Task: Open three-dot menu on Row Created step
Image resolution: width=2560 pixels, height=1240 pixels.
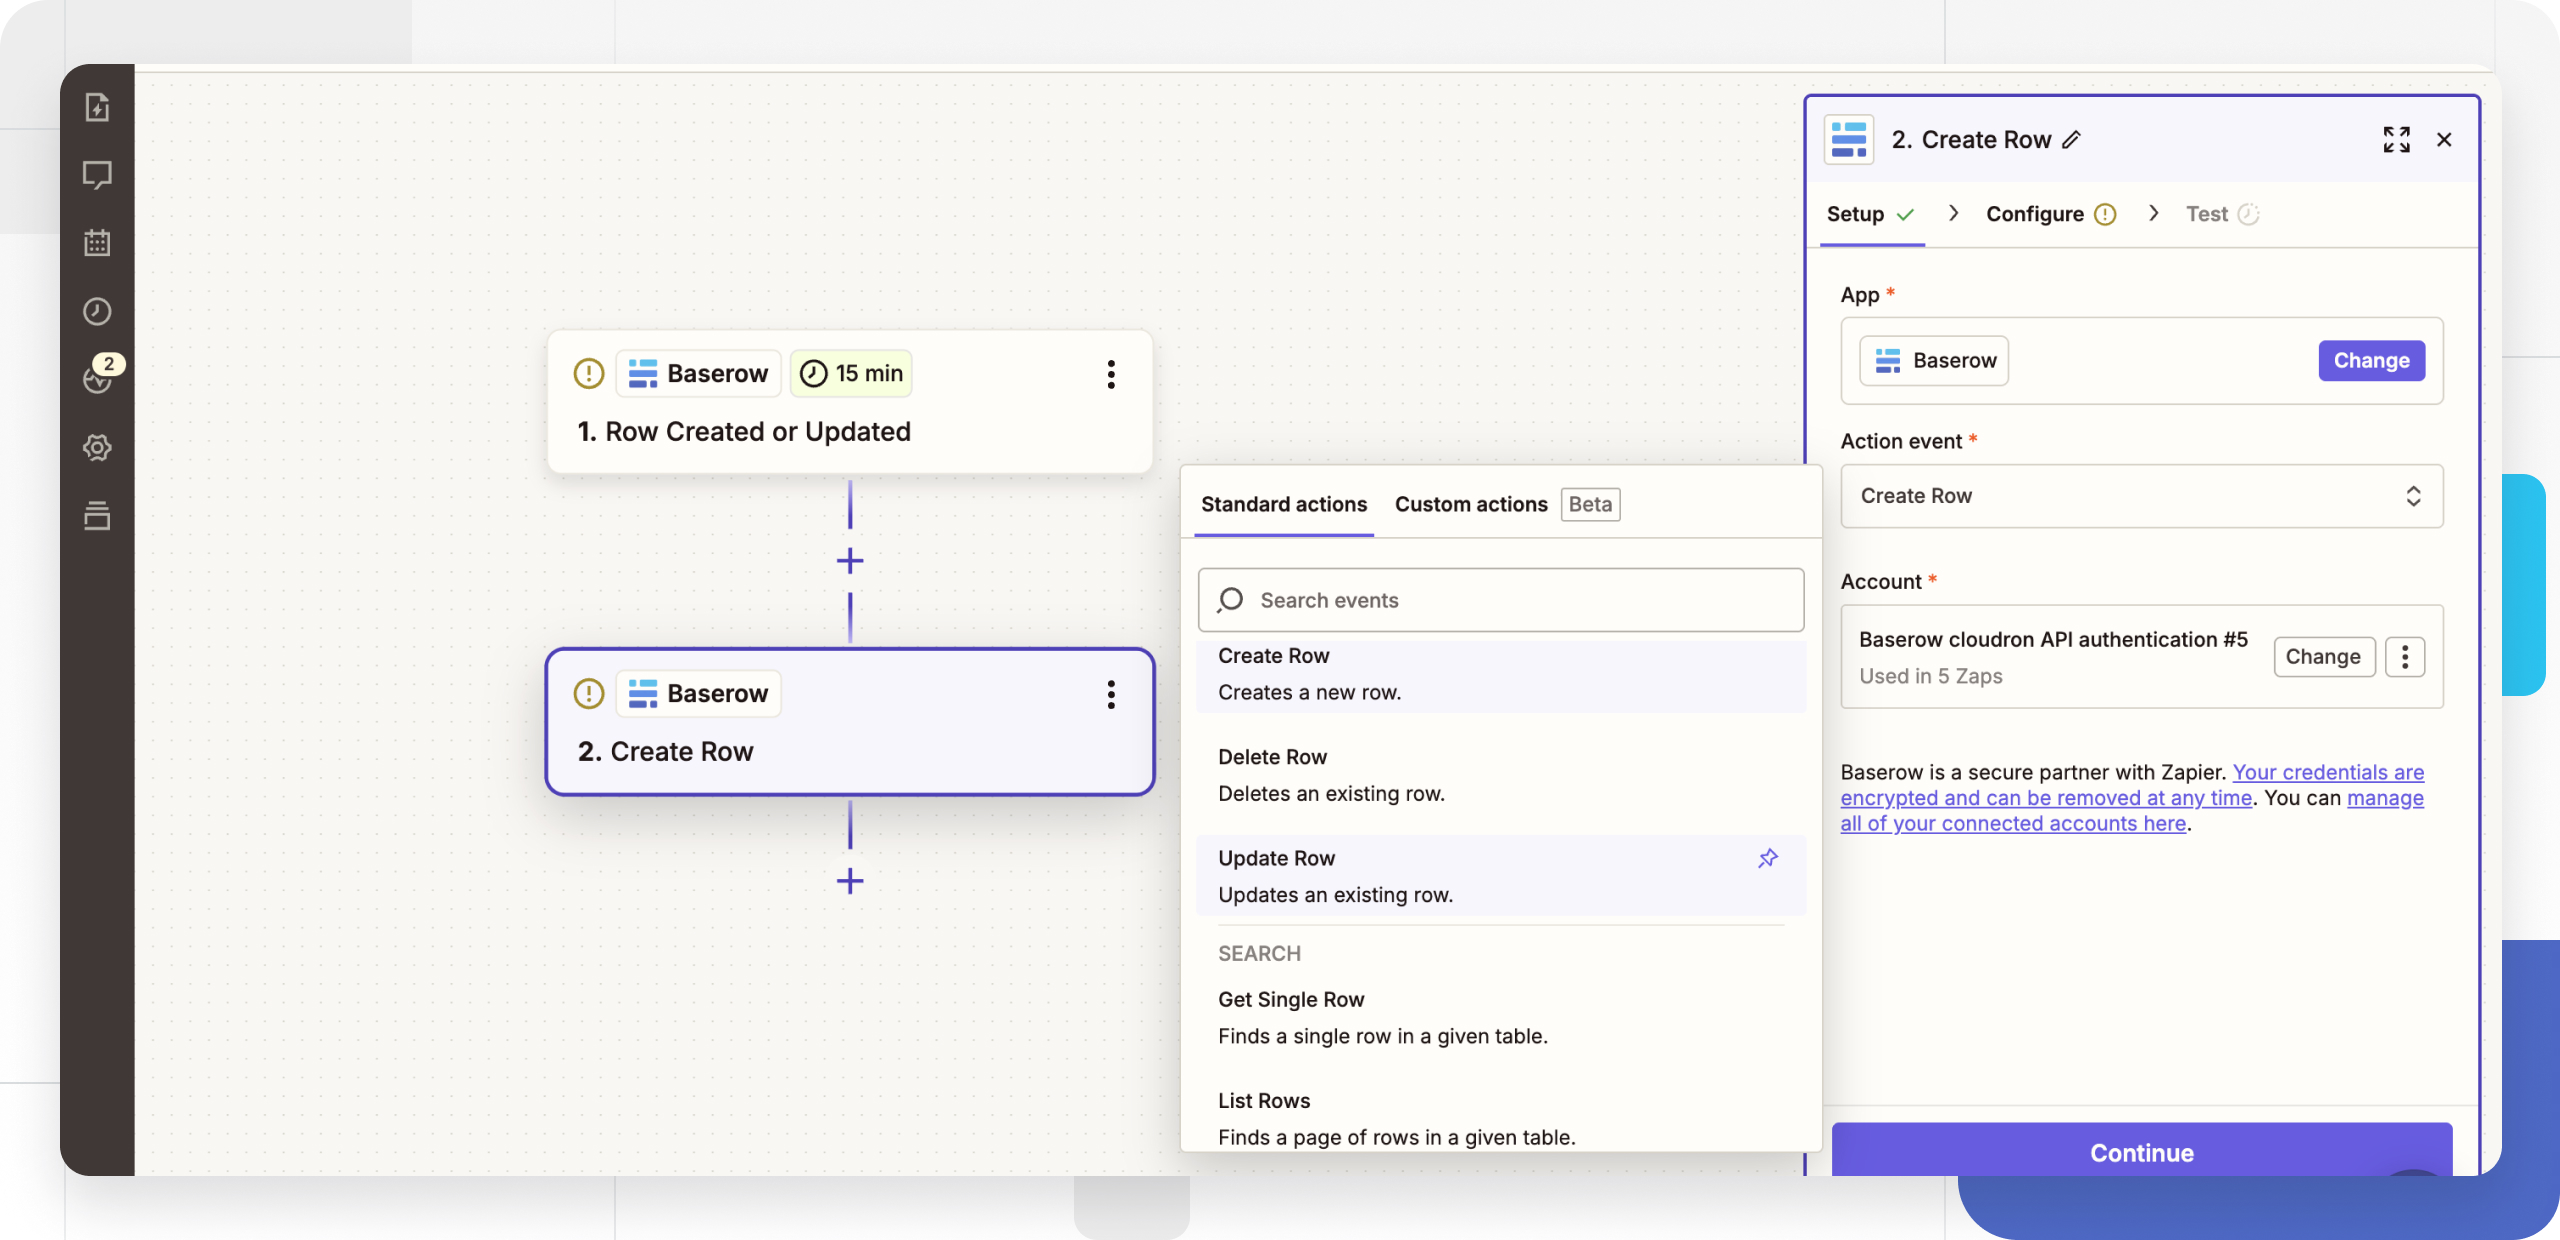Action: tap(1110, 374)
